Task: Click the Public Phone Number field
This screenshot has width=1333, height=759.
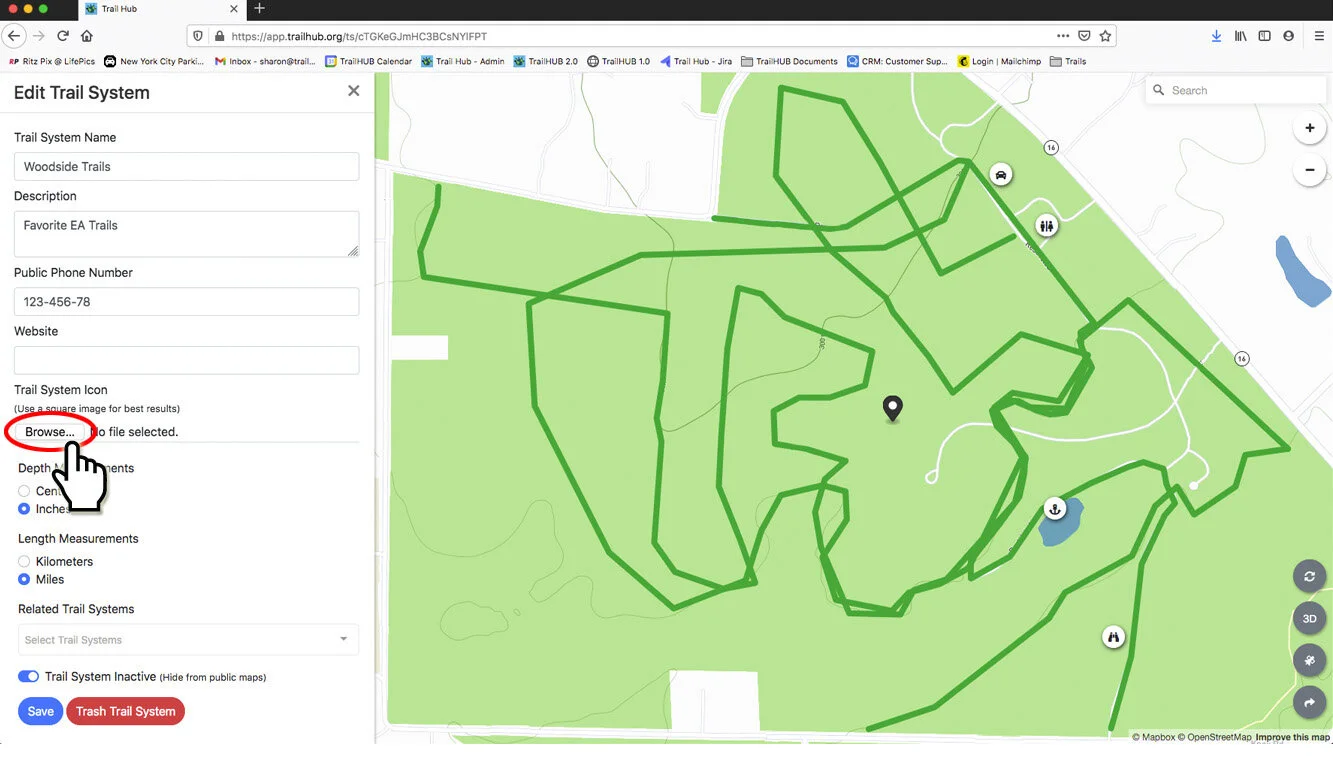Action: pos(186,302)
